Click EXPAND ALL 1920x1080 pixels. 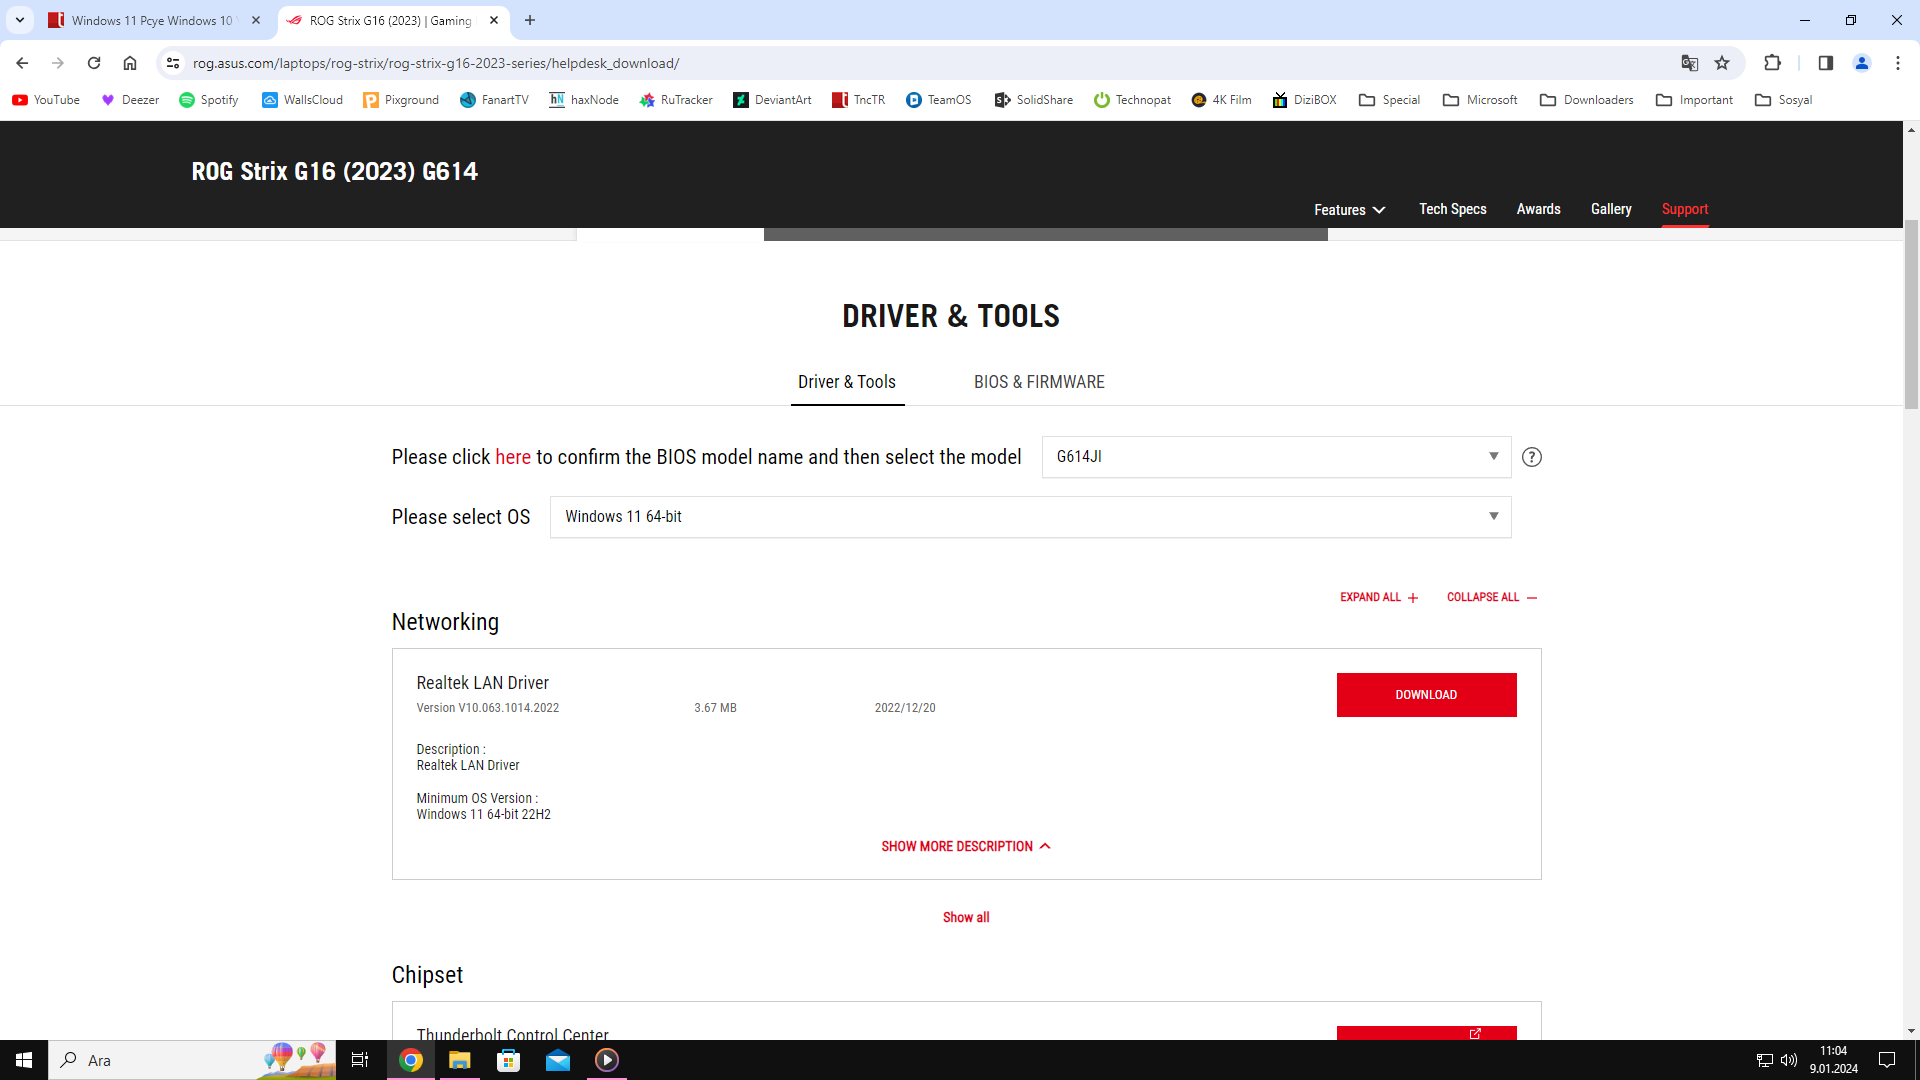pos(1379,597)
